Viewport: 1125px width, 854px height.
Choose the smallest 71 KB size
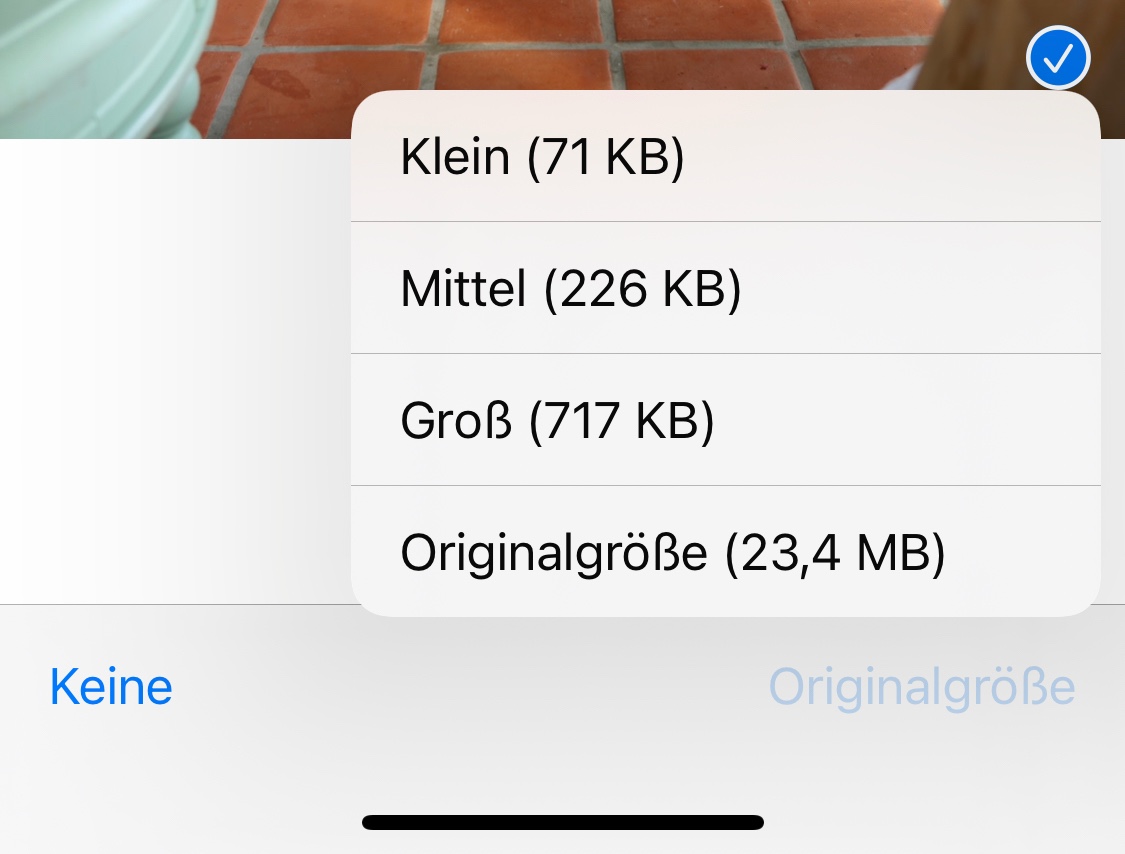(x=543, y=157)
